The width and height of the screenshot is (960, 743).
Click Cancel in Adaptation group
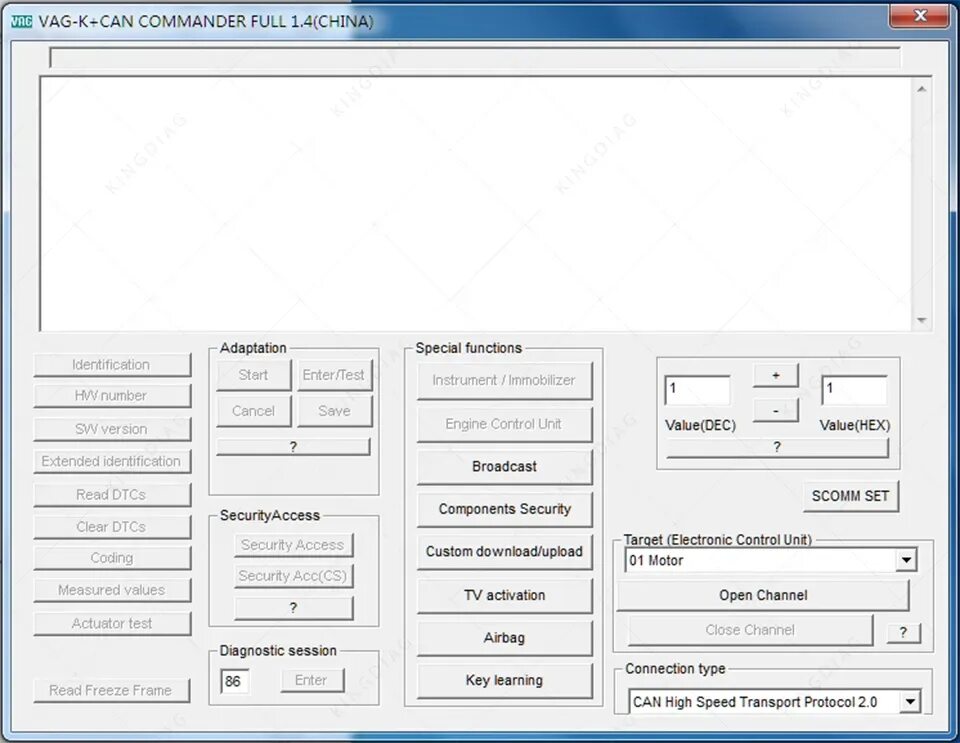tap(253, 411)
